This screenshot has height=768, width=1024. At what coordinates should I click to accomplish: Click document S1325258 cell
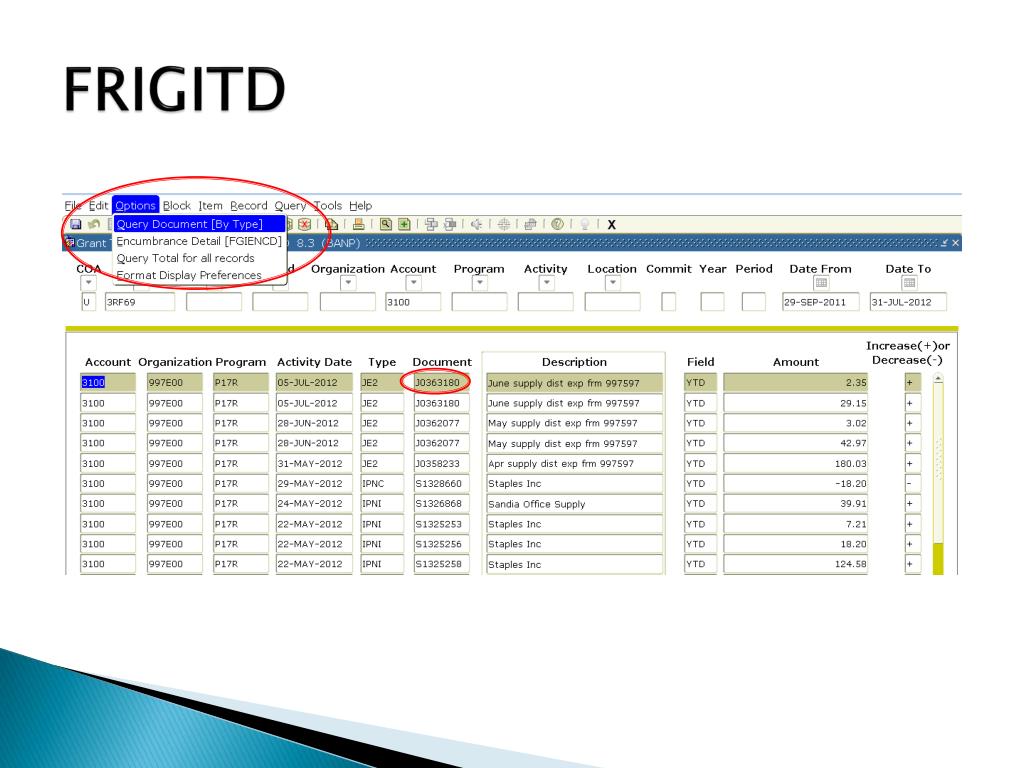(441, 564)
